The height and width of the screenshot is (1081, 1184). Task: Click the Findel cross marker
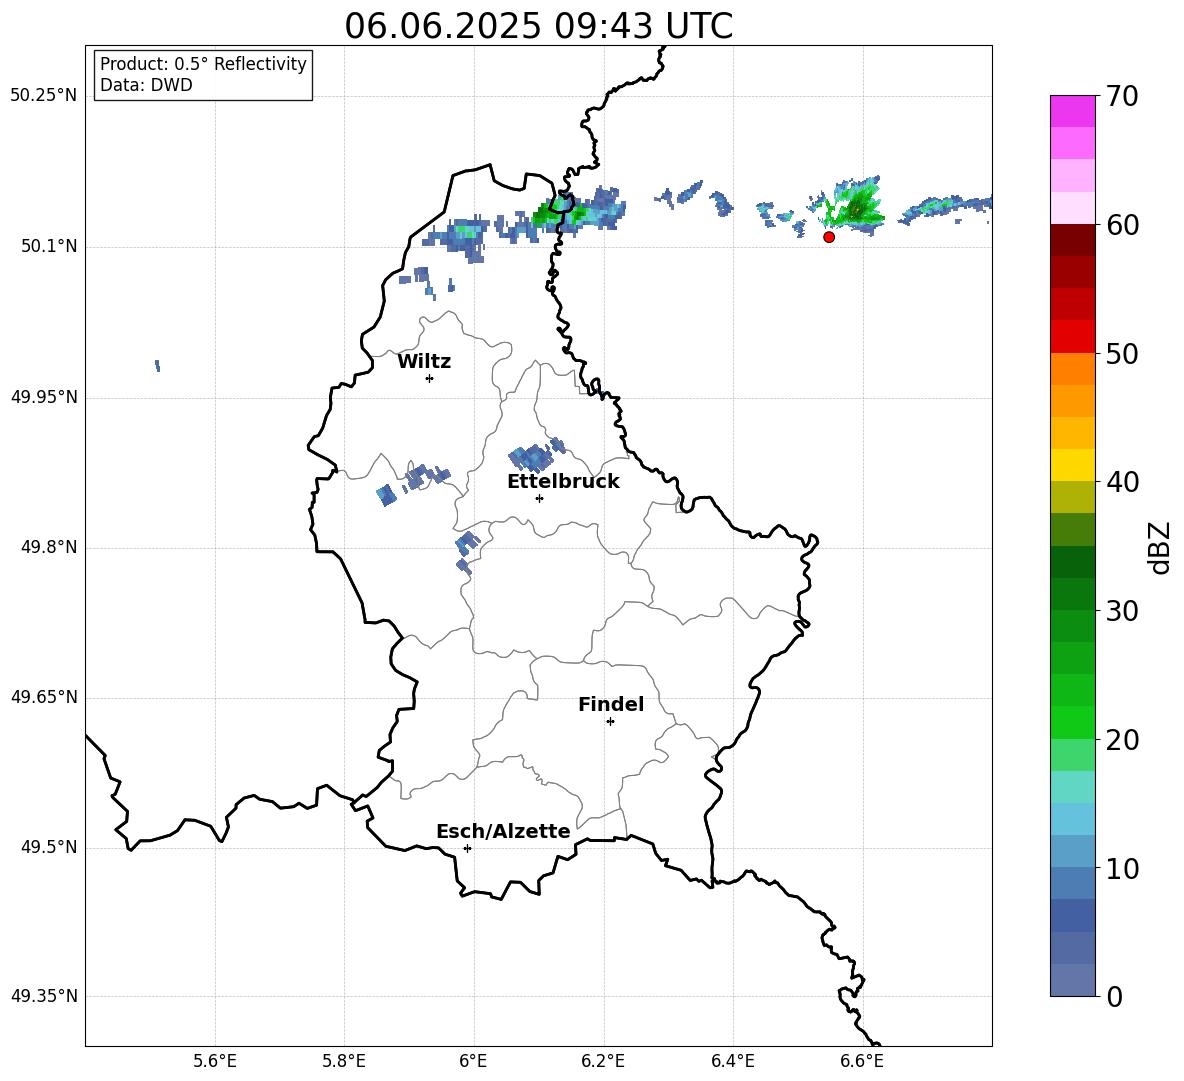(x=610, y=722)
